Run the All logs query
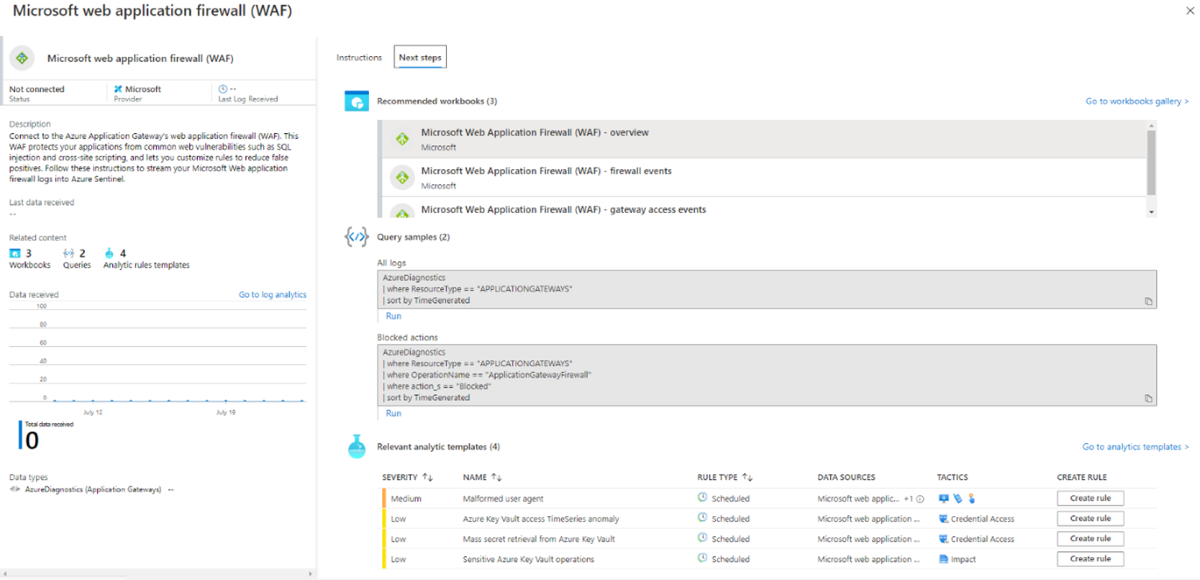 (x=393, y=316)
